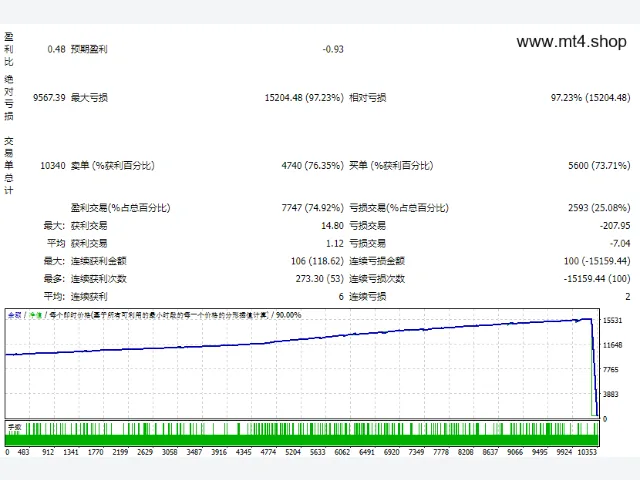Select the 连续获利金额 label
The image size is (640, 480).
coord(98,261)
